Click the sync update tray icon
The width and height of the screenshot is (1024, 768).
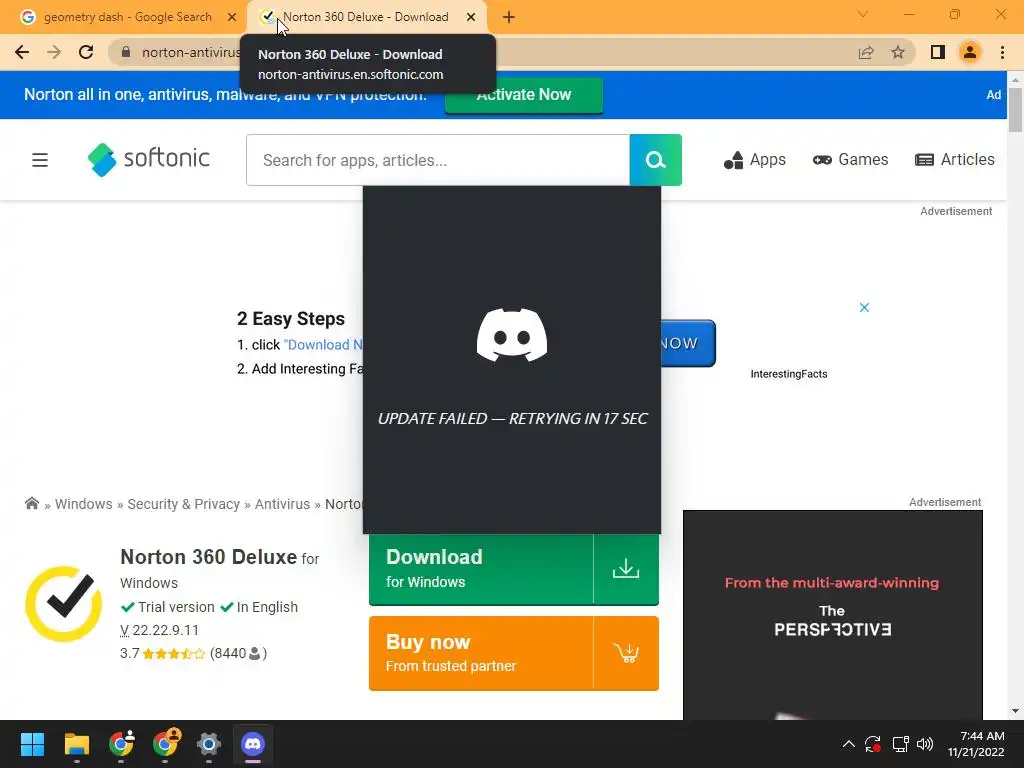pyautogui.click(x=873, y=744)
